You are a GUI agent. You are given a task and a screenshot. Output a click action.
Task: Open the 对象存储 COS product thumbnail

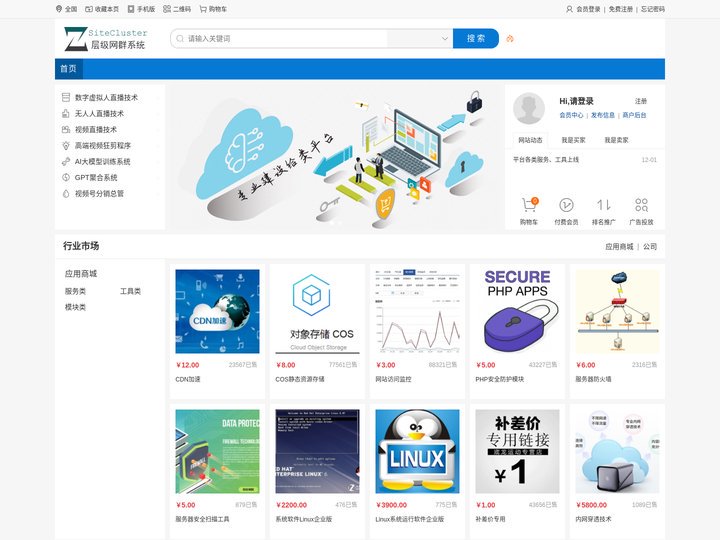tap(317, 311)
